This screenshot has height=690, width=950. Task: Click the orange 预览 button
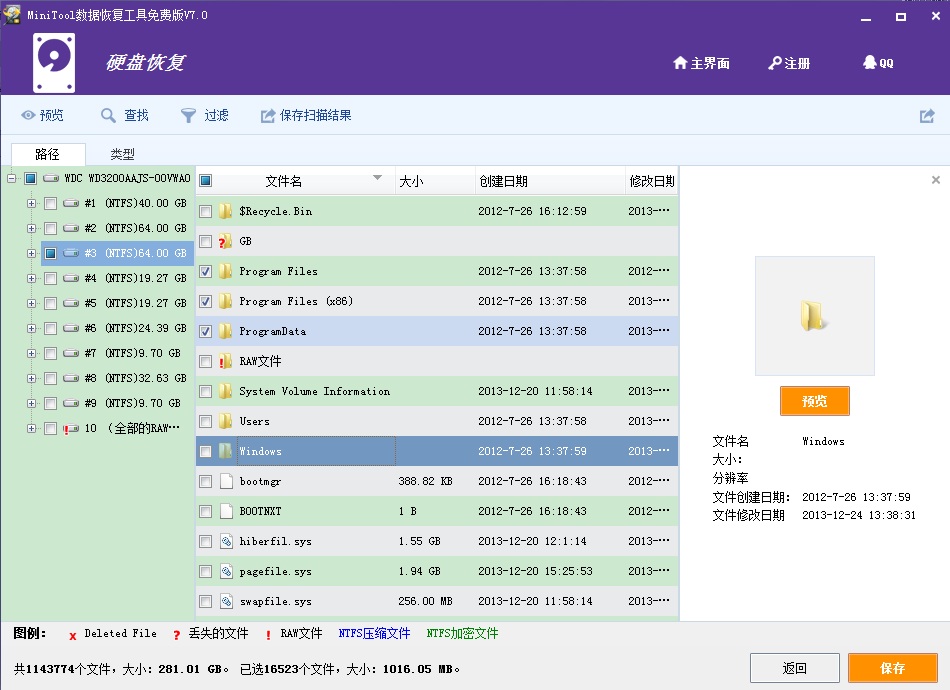pos(814,401)
